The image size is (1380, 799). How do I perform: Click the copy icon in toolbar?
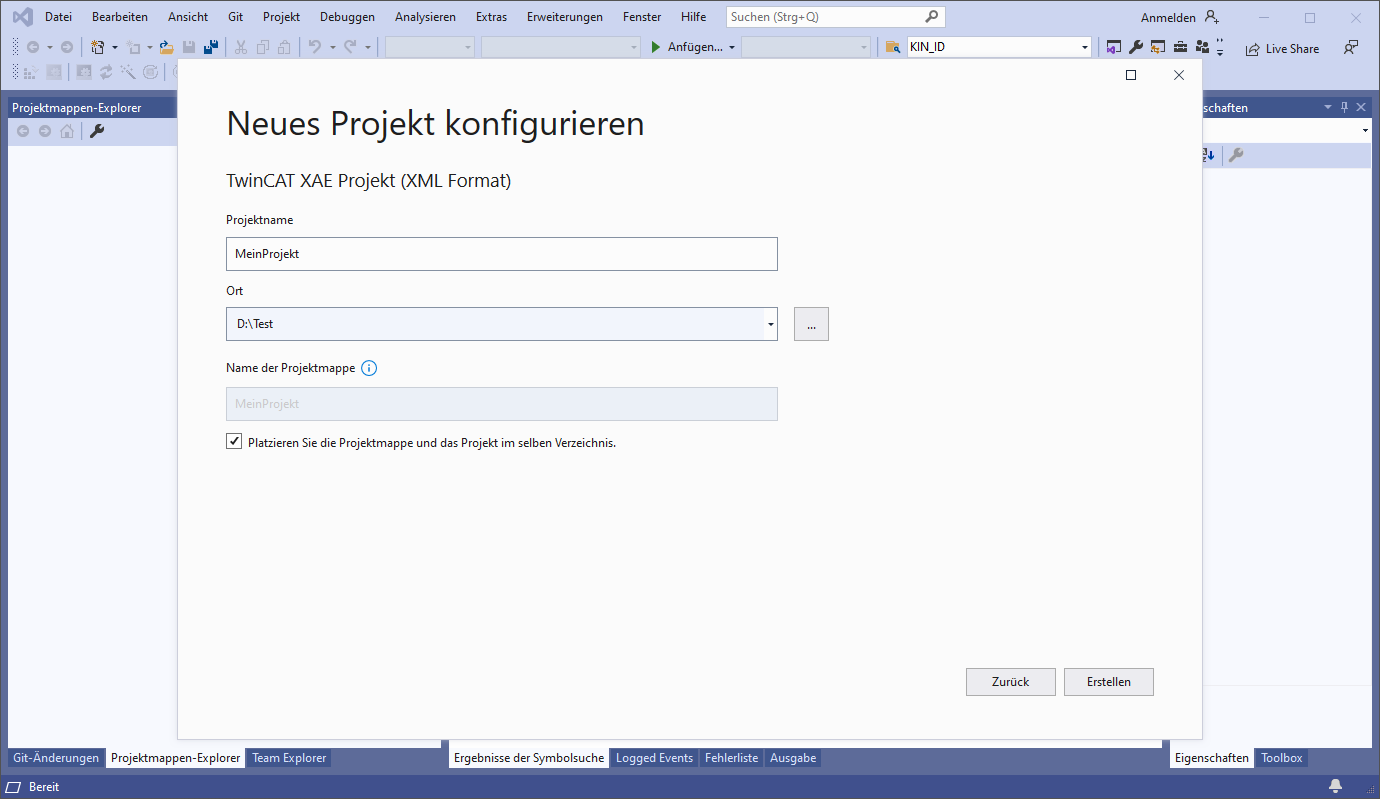[263, 47]
